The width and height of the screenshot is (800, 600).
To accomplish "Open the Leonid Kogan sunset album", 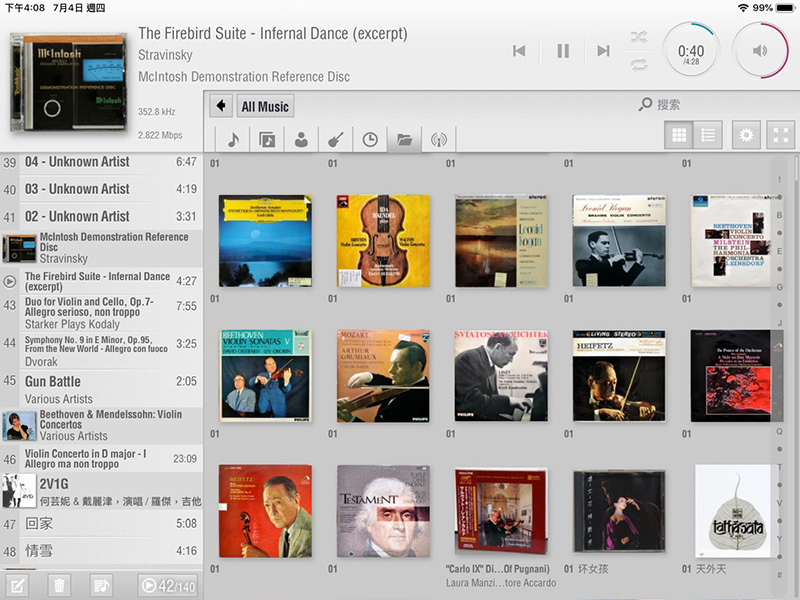I will tap(501, 241).
